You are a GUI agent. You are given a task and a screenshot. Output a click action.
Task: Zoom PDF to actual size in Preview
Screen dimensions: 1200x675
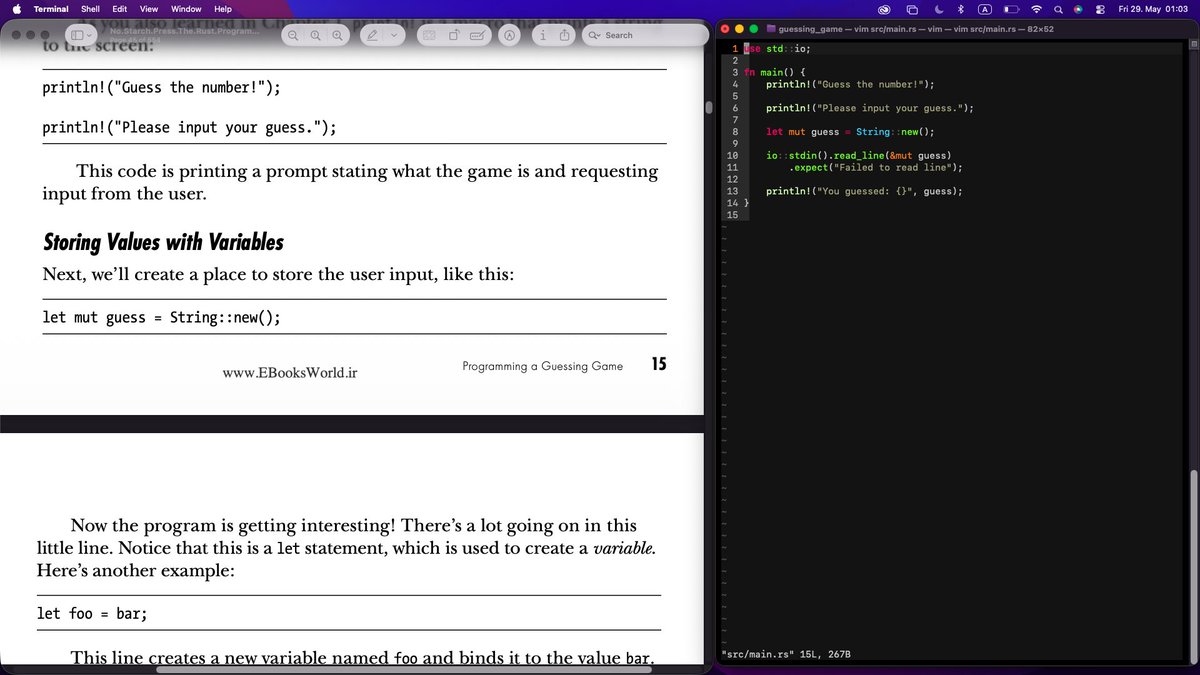315,35
